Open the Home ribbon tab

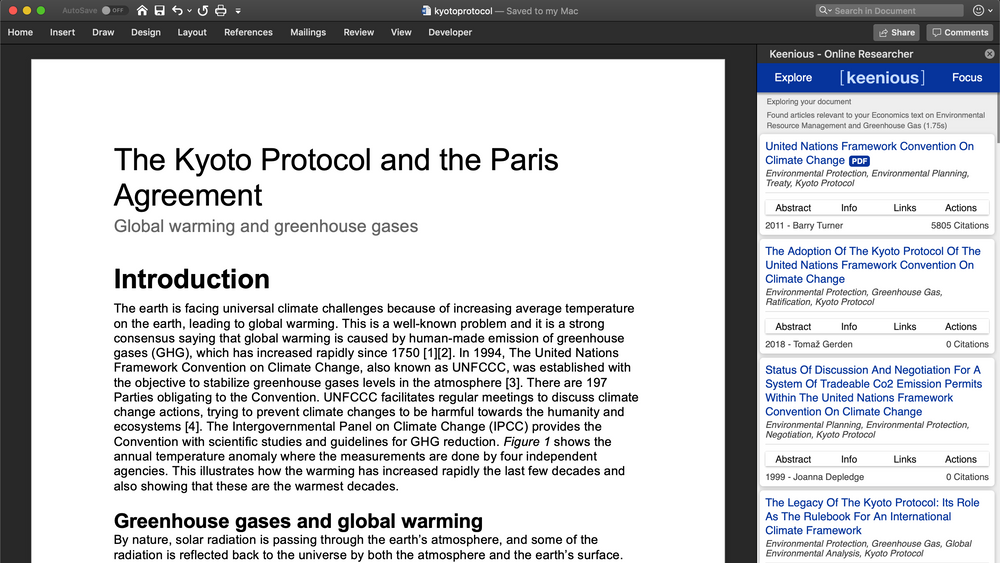20,32
